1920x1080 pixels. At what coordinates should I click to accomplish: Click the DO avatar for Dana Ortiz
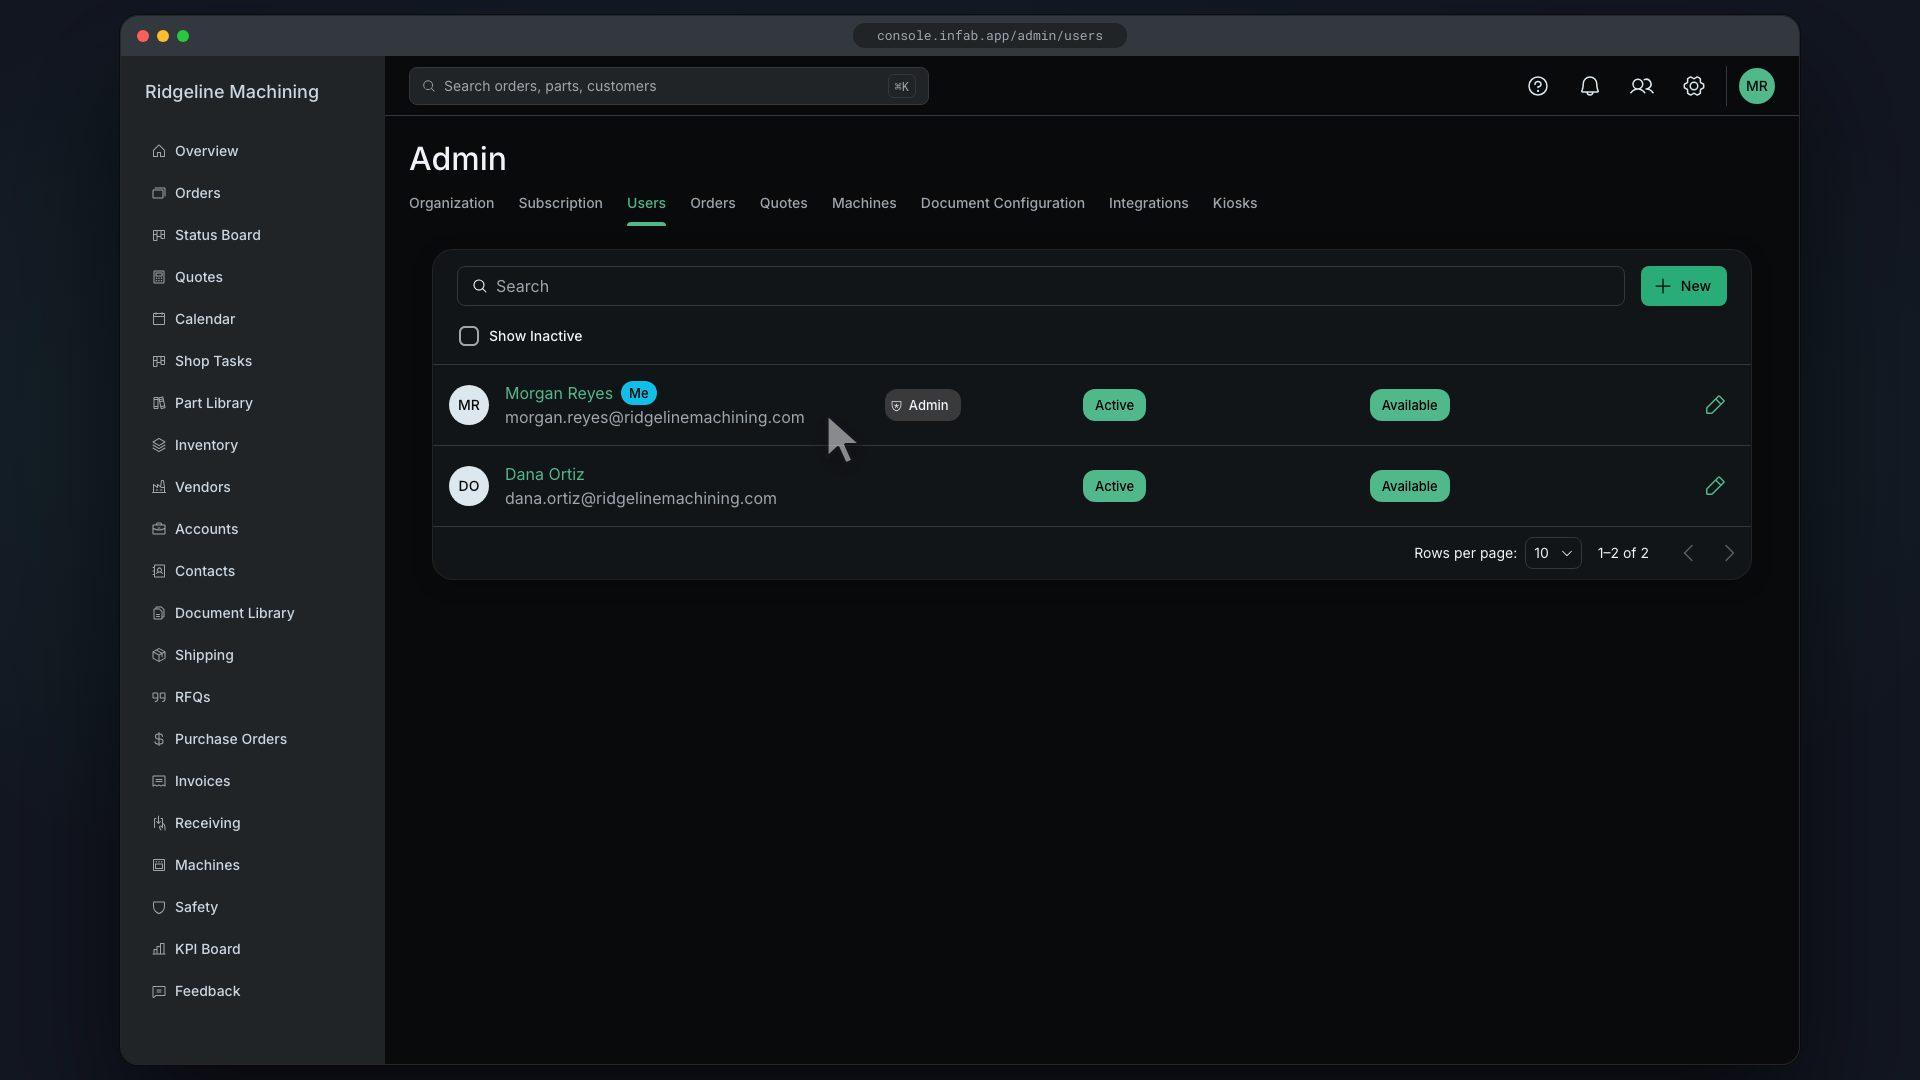point(469,486)
